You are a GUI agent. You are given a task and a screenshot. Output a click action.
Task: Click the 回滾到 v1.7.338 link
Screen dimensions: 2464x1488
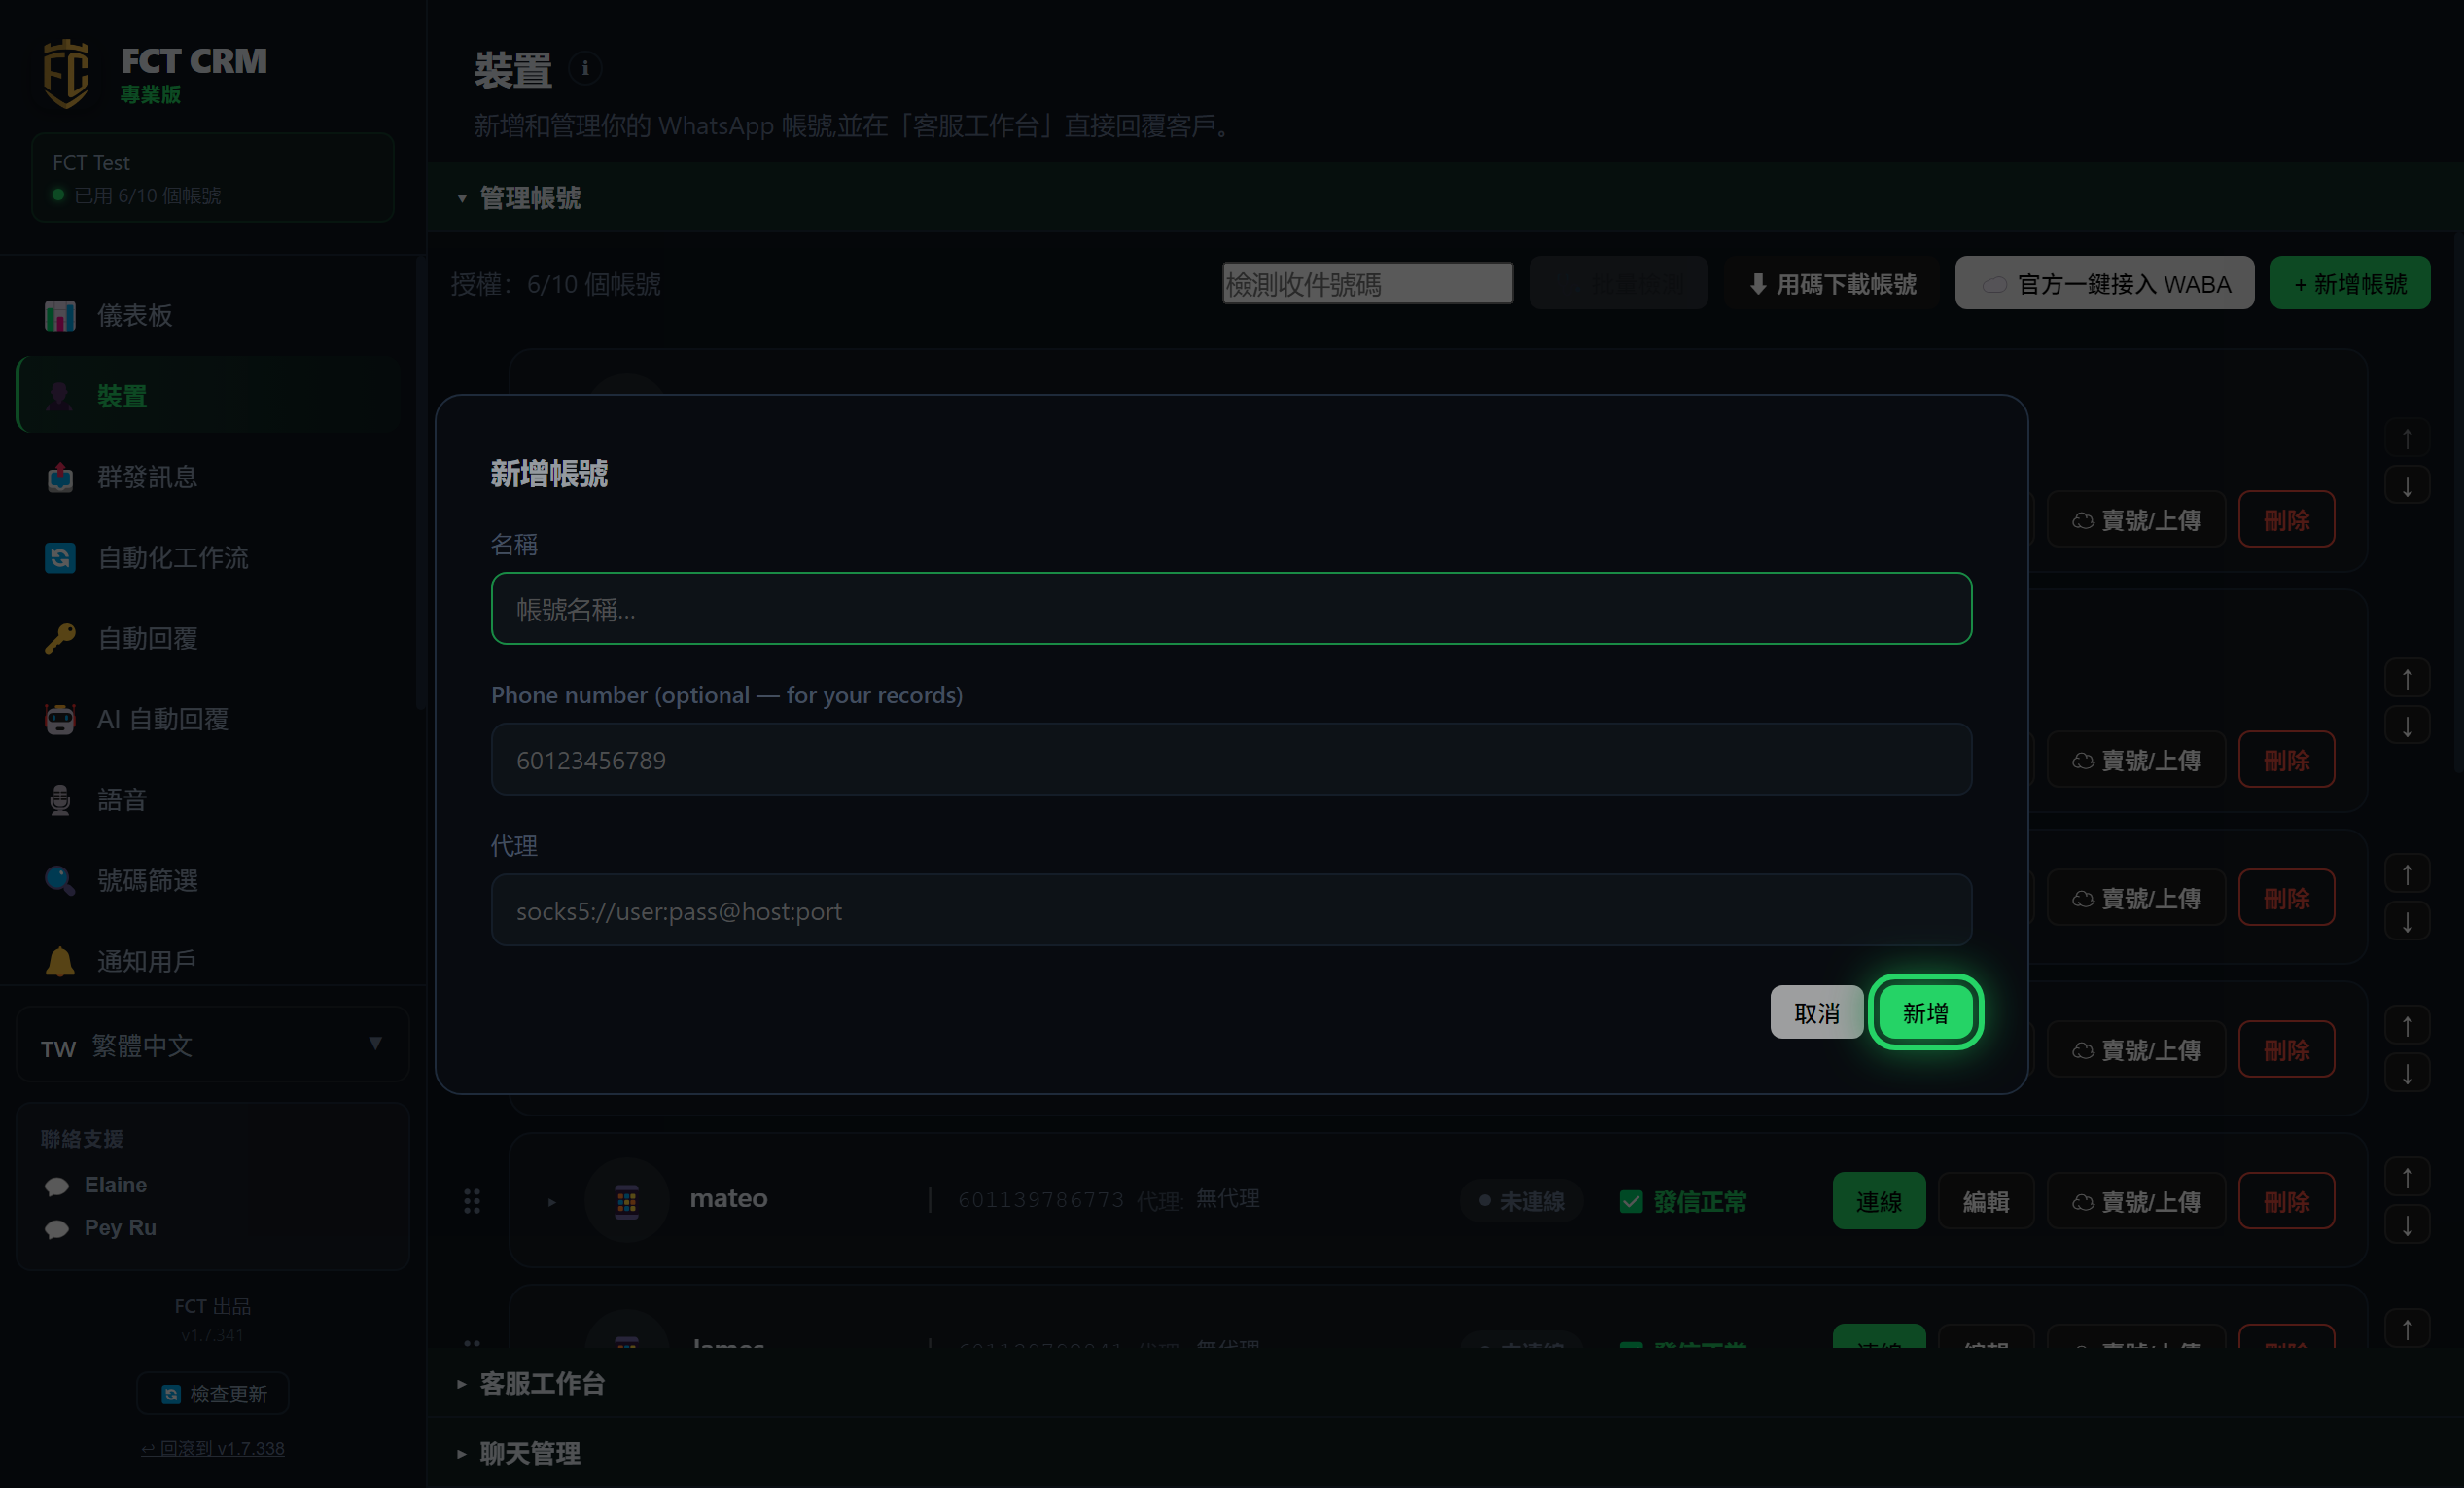[x=213, y=1449]
